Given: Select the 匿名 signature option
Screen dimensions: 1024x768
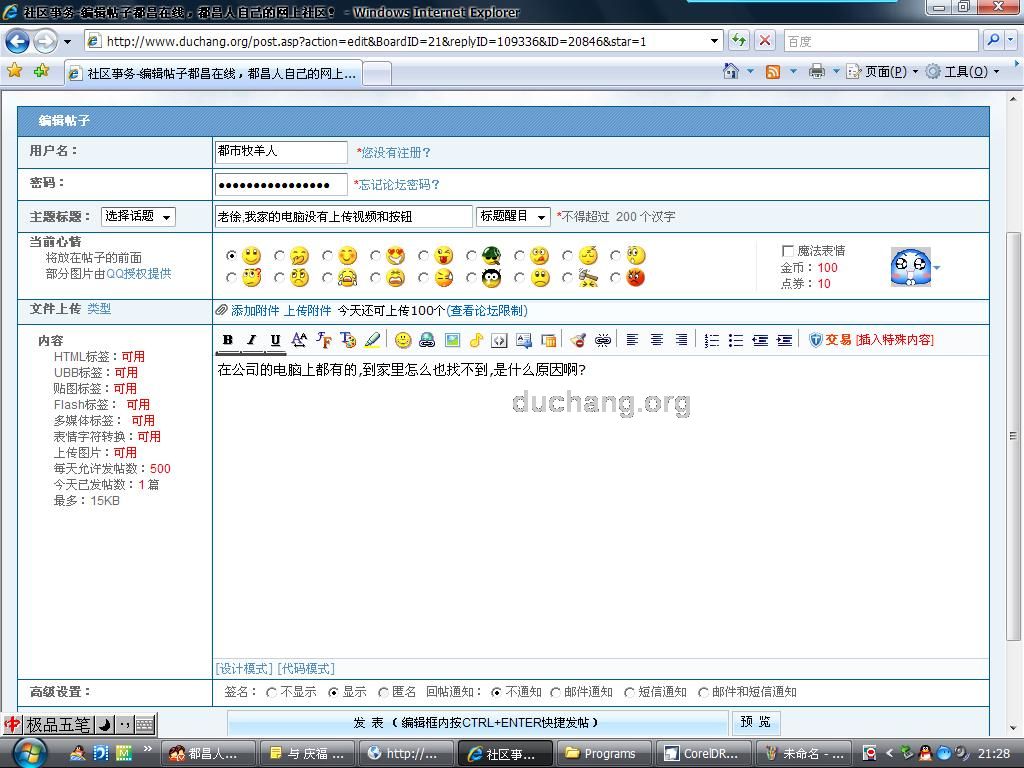Looking at the screenshot, I should coord(383,692).
